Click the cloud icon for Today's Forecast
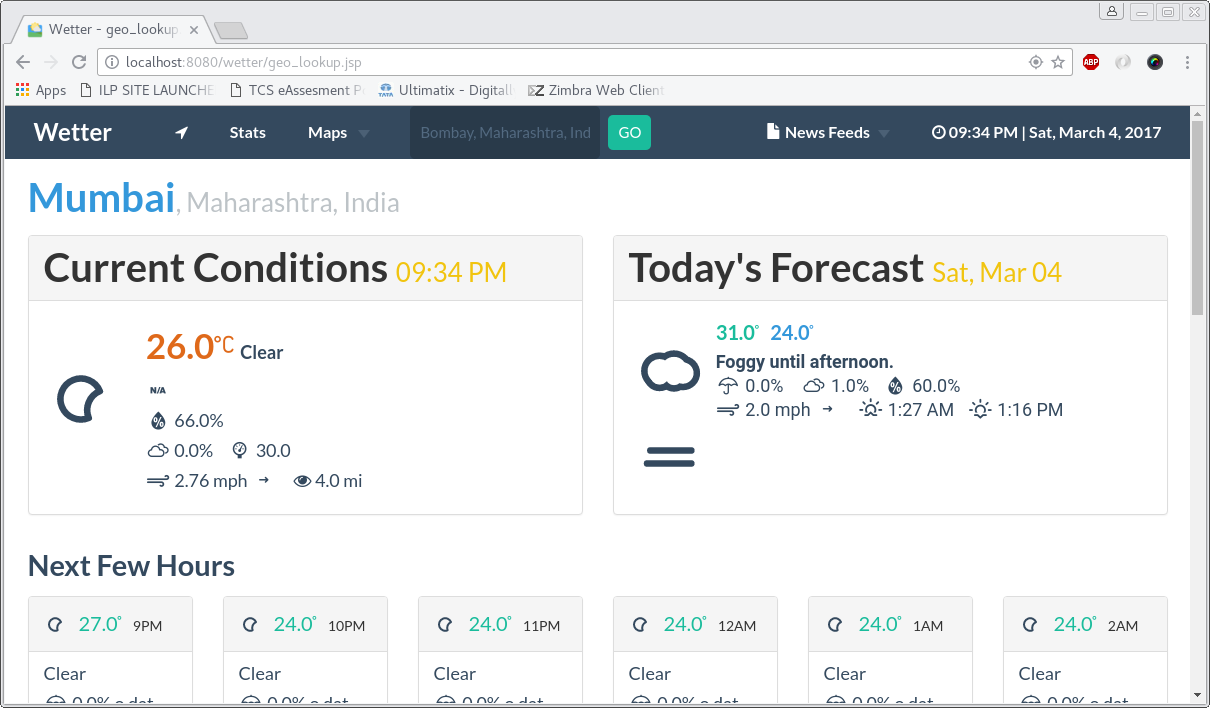 coord(669,370)
